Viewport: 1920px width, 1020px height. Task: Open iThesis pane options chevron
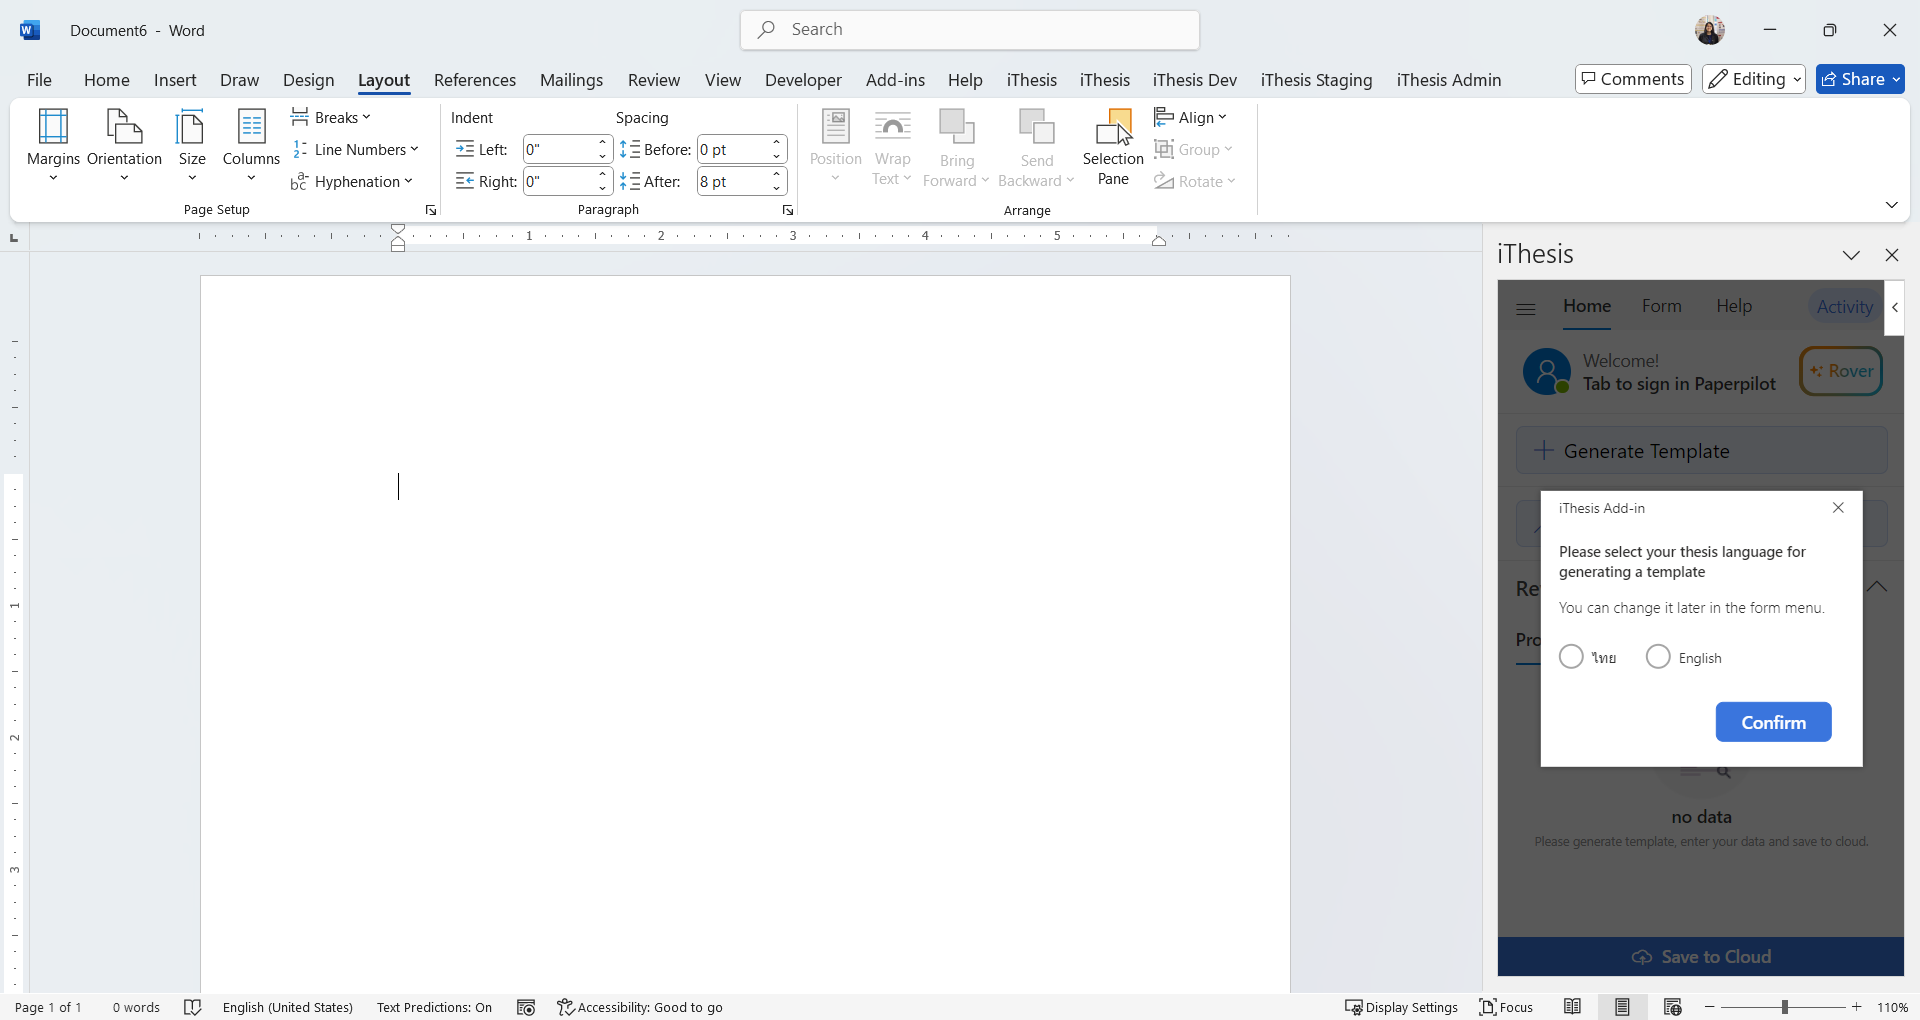(1851, 255)
